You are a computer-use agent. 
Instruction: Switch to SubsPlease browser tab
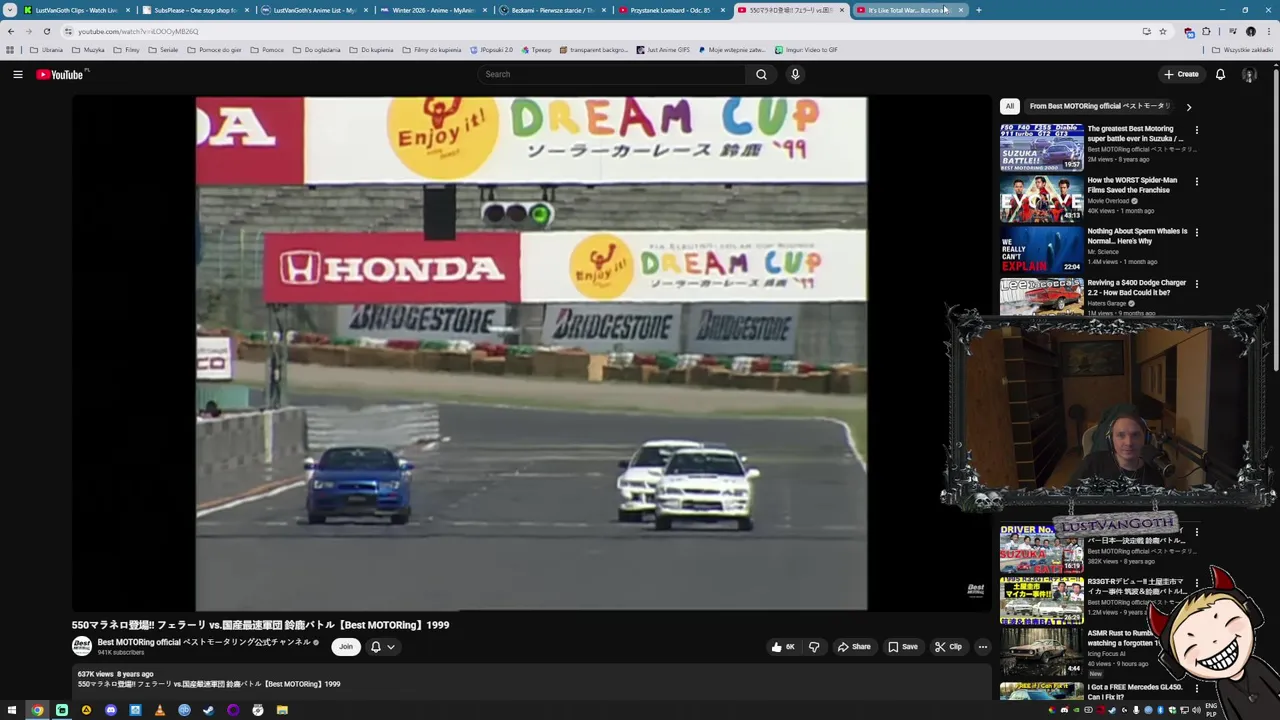click(194, 10)
